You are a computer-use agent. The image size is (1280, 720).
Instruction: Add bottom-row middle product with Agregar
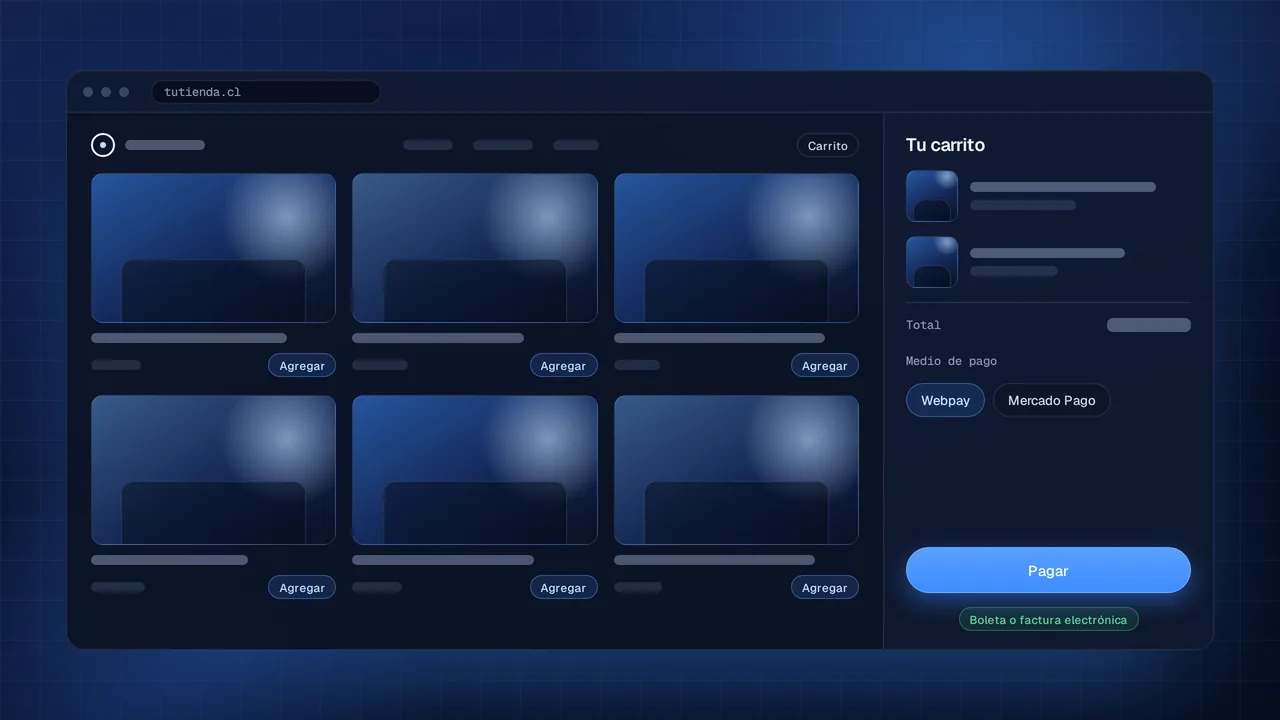563,588
